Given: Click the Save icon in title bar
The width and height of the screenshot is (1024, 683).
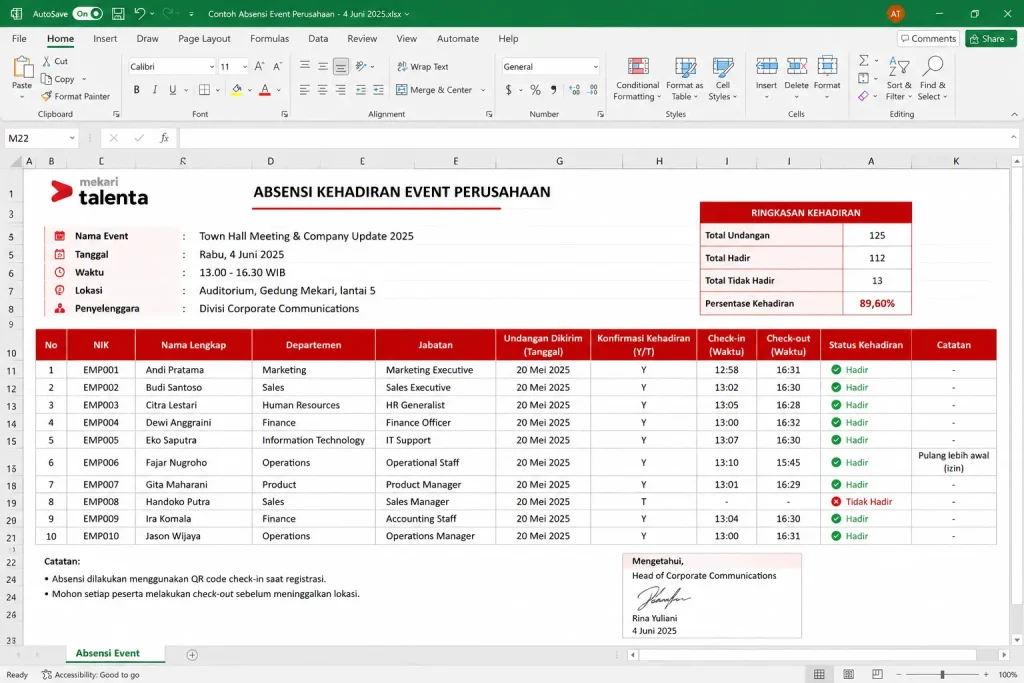Looking at the screenshot, I should coord(118,14).
